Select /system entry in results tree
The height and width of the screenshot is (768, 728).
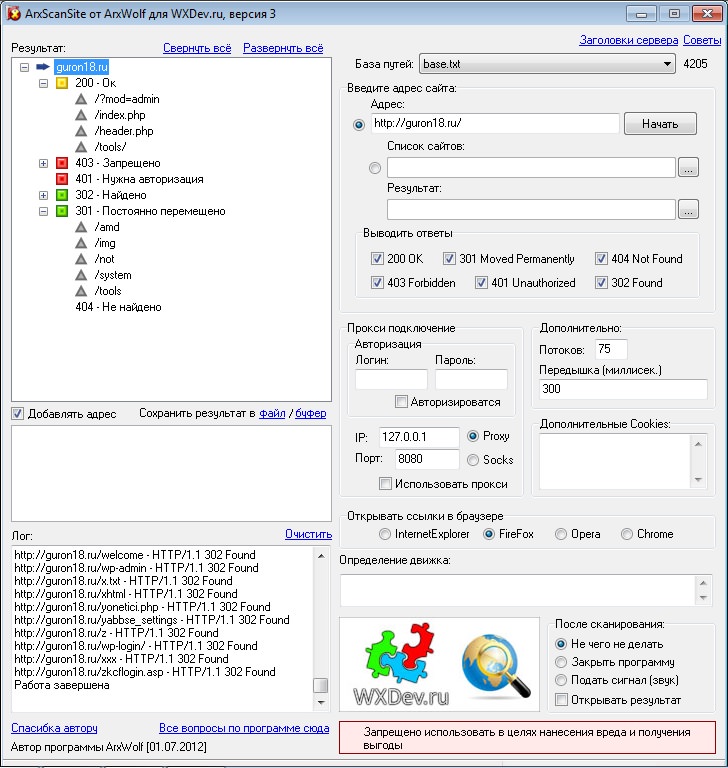tap(113, 275)
